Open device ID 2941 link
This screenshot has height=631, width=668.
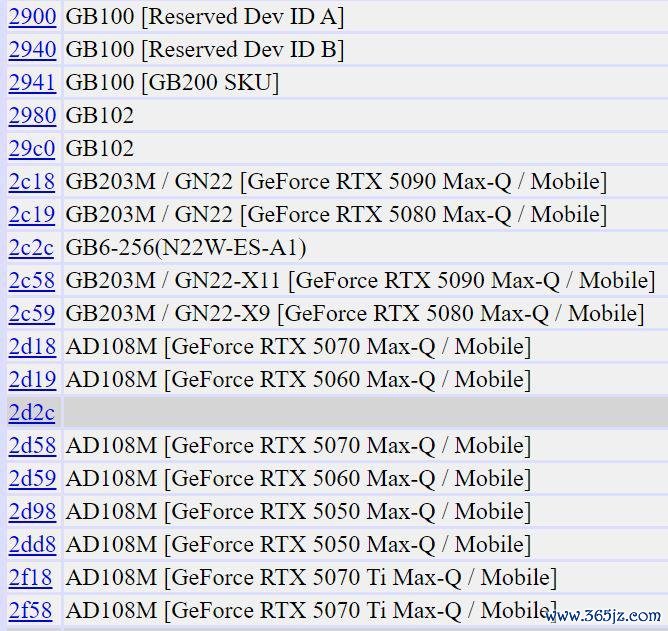coord(32,83)
